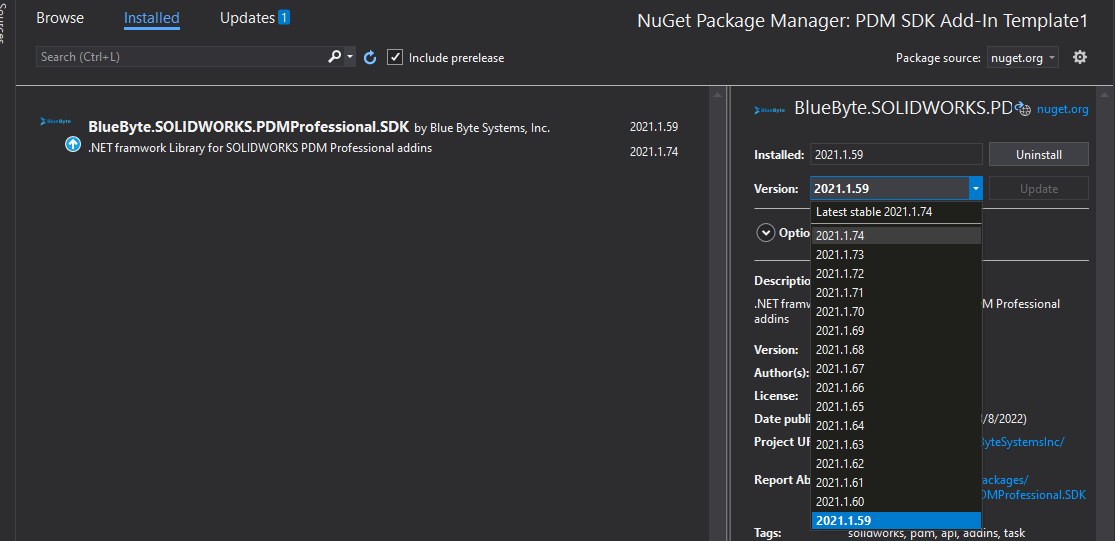1115x541 pixels.
Task: Expand the Options section chevron
Action: 765,232
